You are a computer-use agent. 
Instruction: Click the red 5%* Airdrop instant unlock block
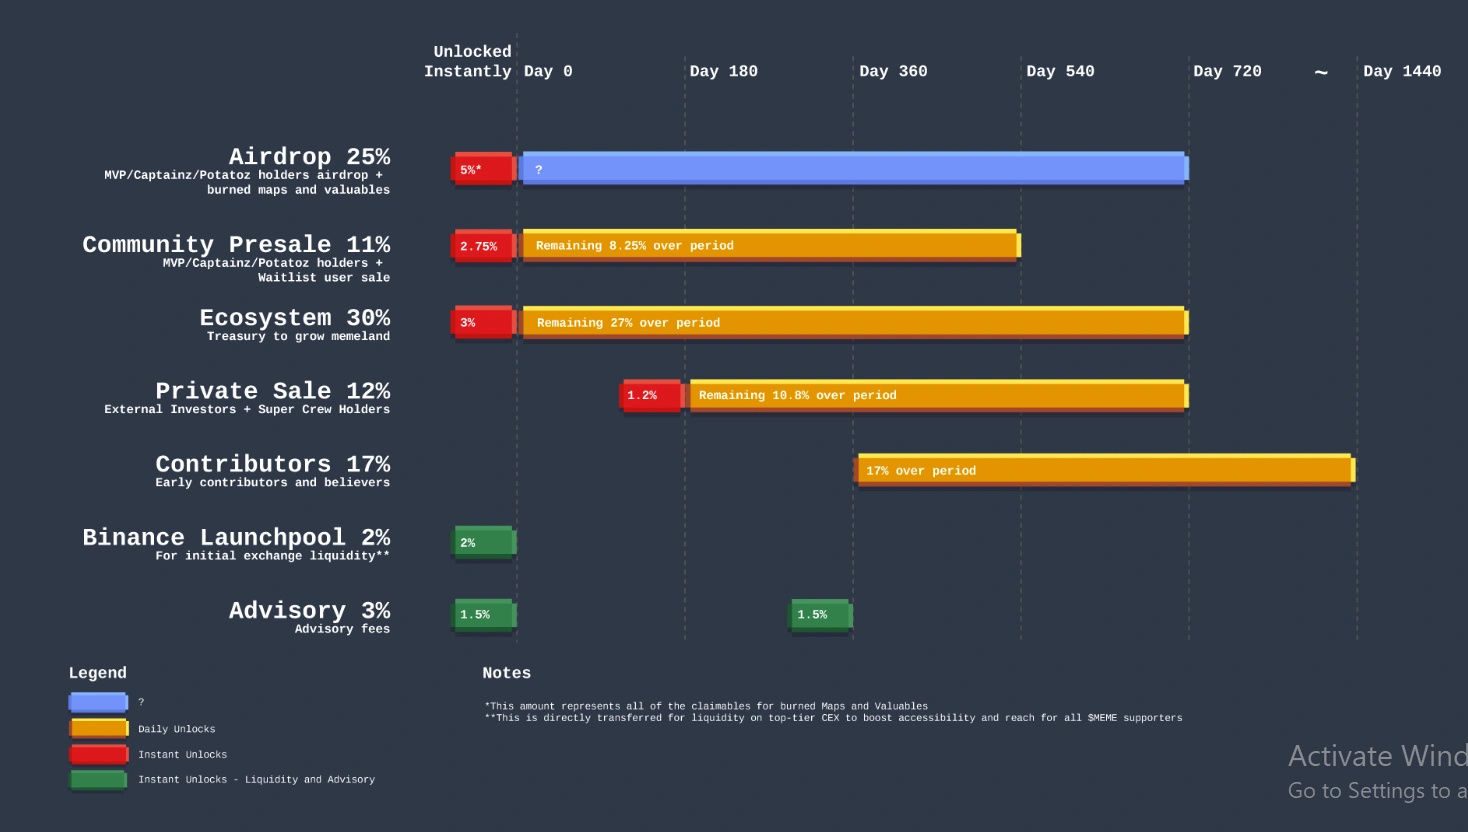[484, 169]
